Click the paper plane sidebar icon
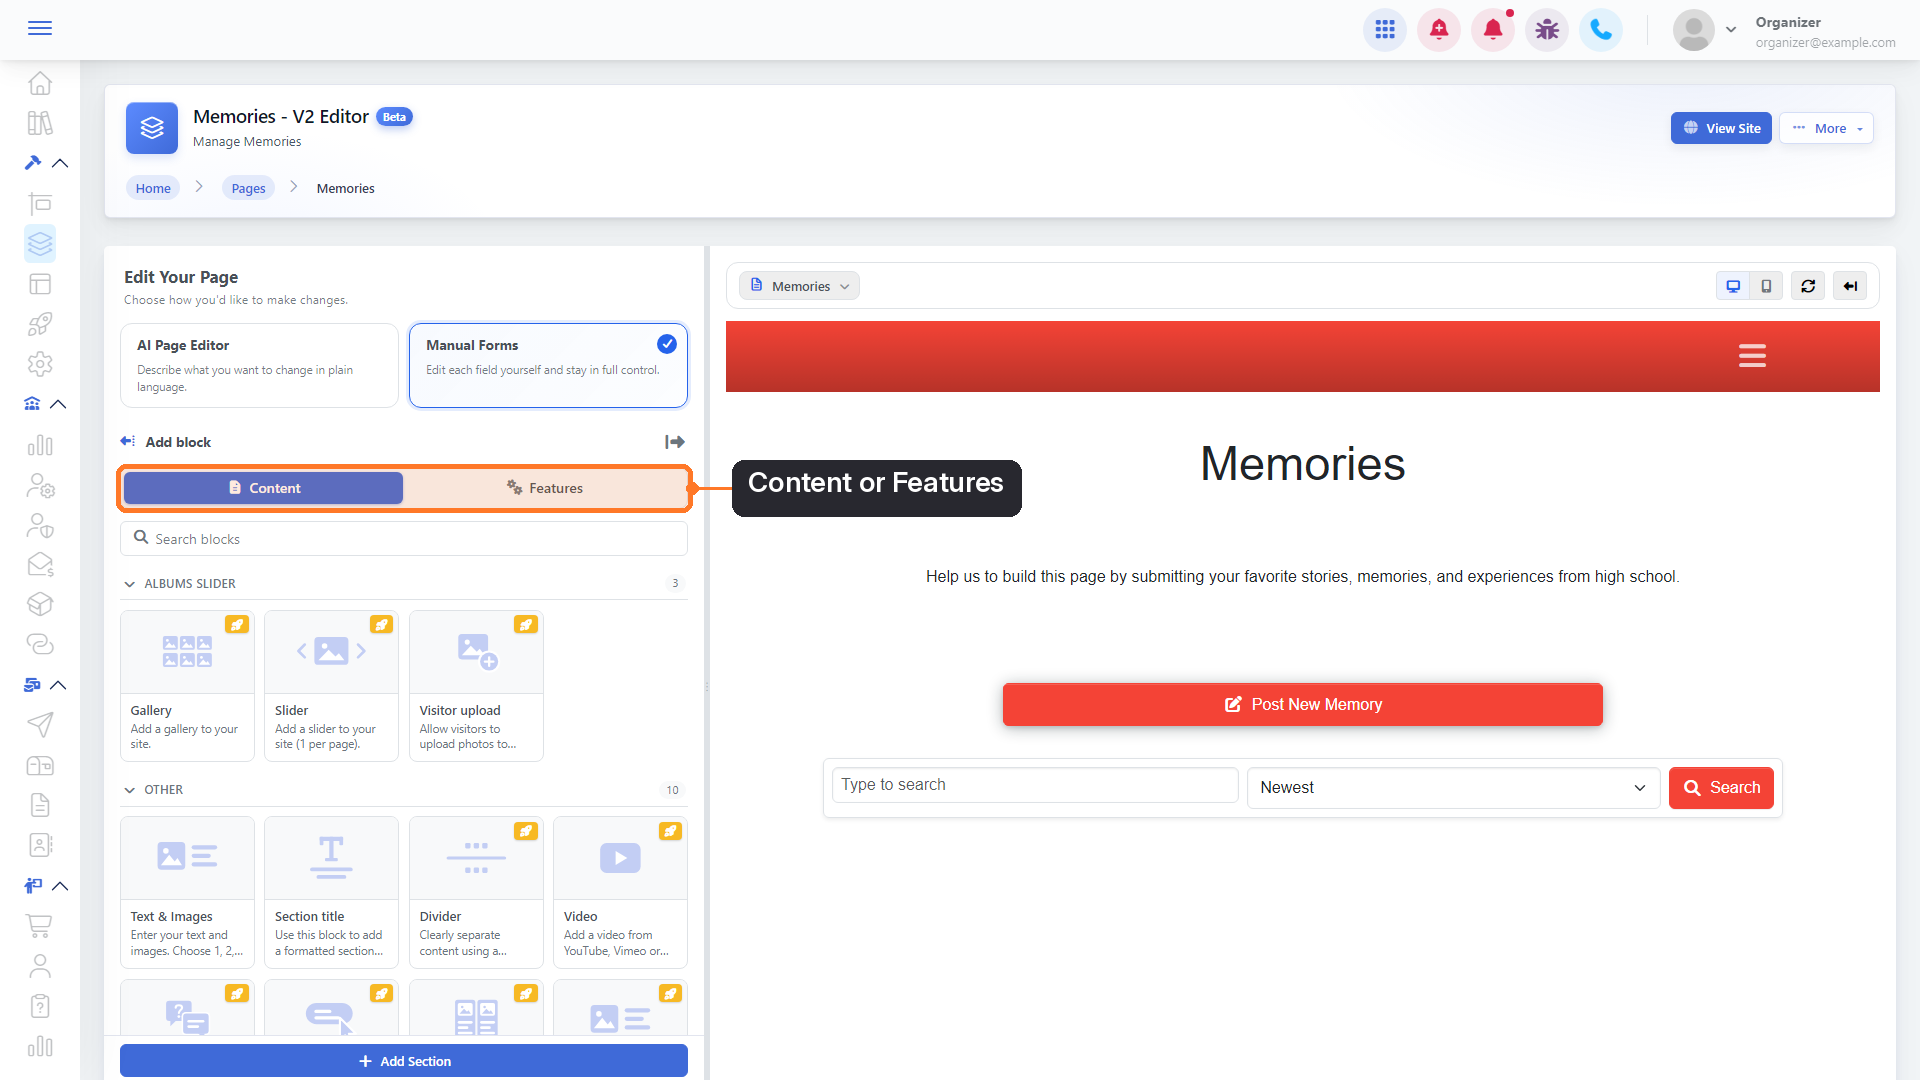This screenshot has width=1920, height=1080. (40, 725)
